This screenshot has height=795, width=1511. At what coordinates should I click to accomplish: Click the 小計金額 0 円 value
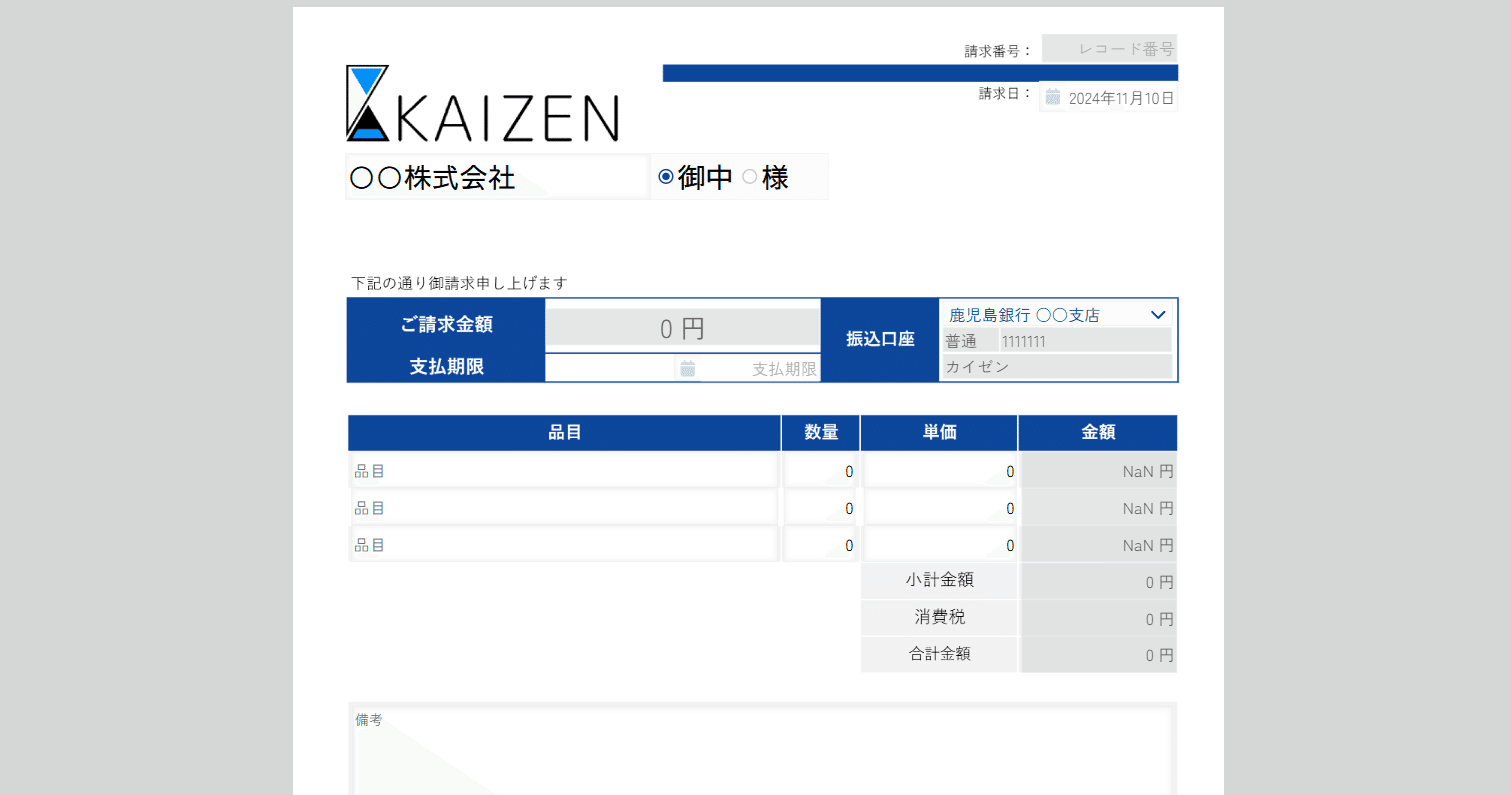point(1098,582)
